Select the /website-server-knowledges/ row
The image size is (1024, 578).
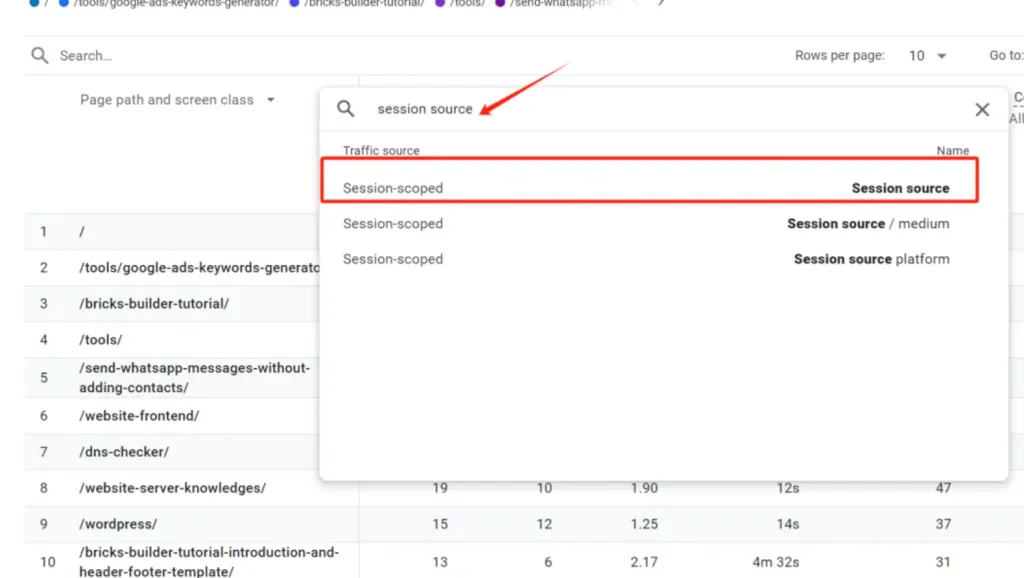(172, 488)
